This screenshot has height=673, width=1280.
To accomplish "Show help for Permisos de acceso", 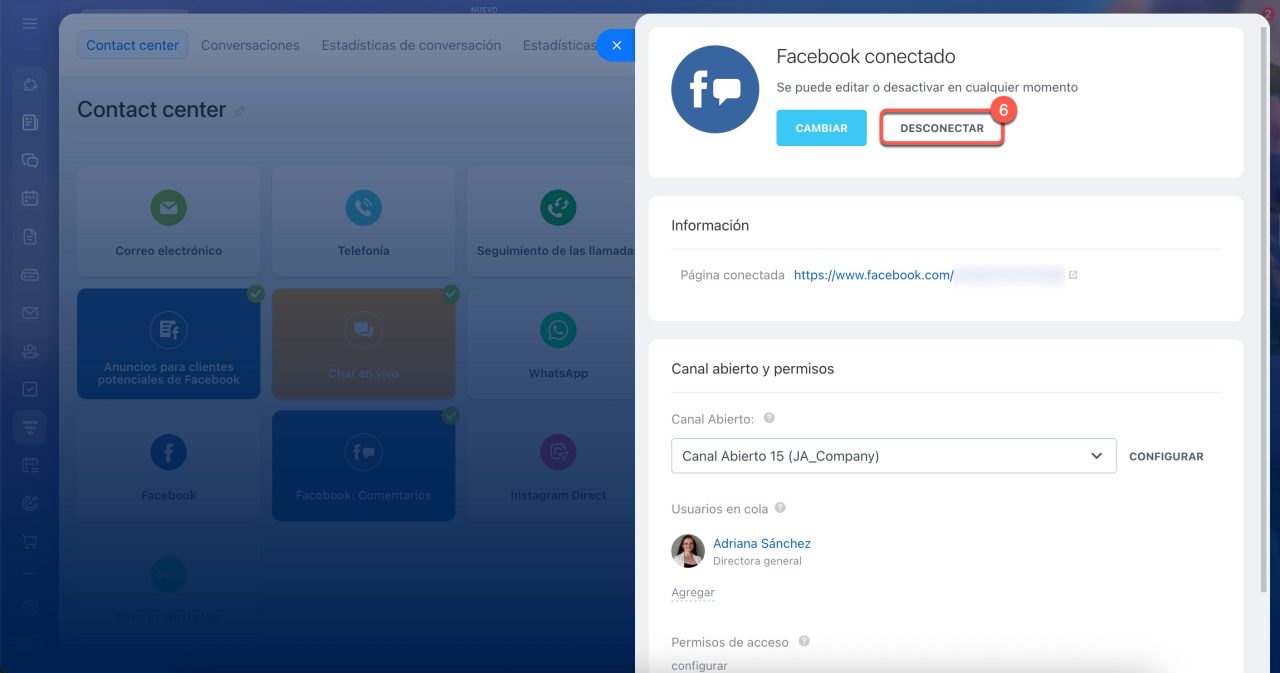I will tap(804, 642).
